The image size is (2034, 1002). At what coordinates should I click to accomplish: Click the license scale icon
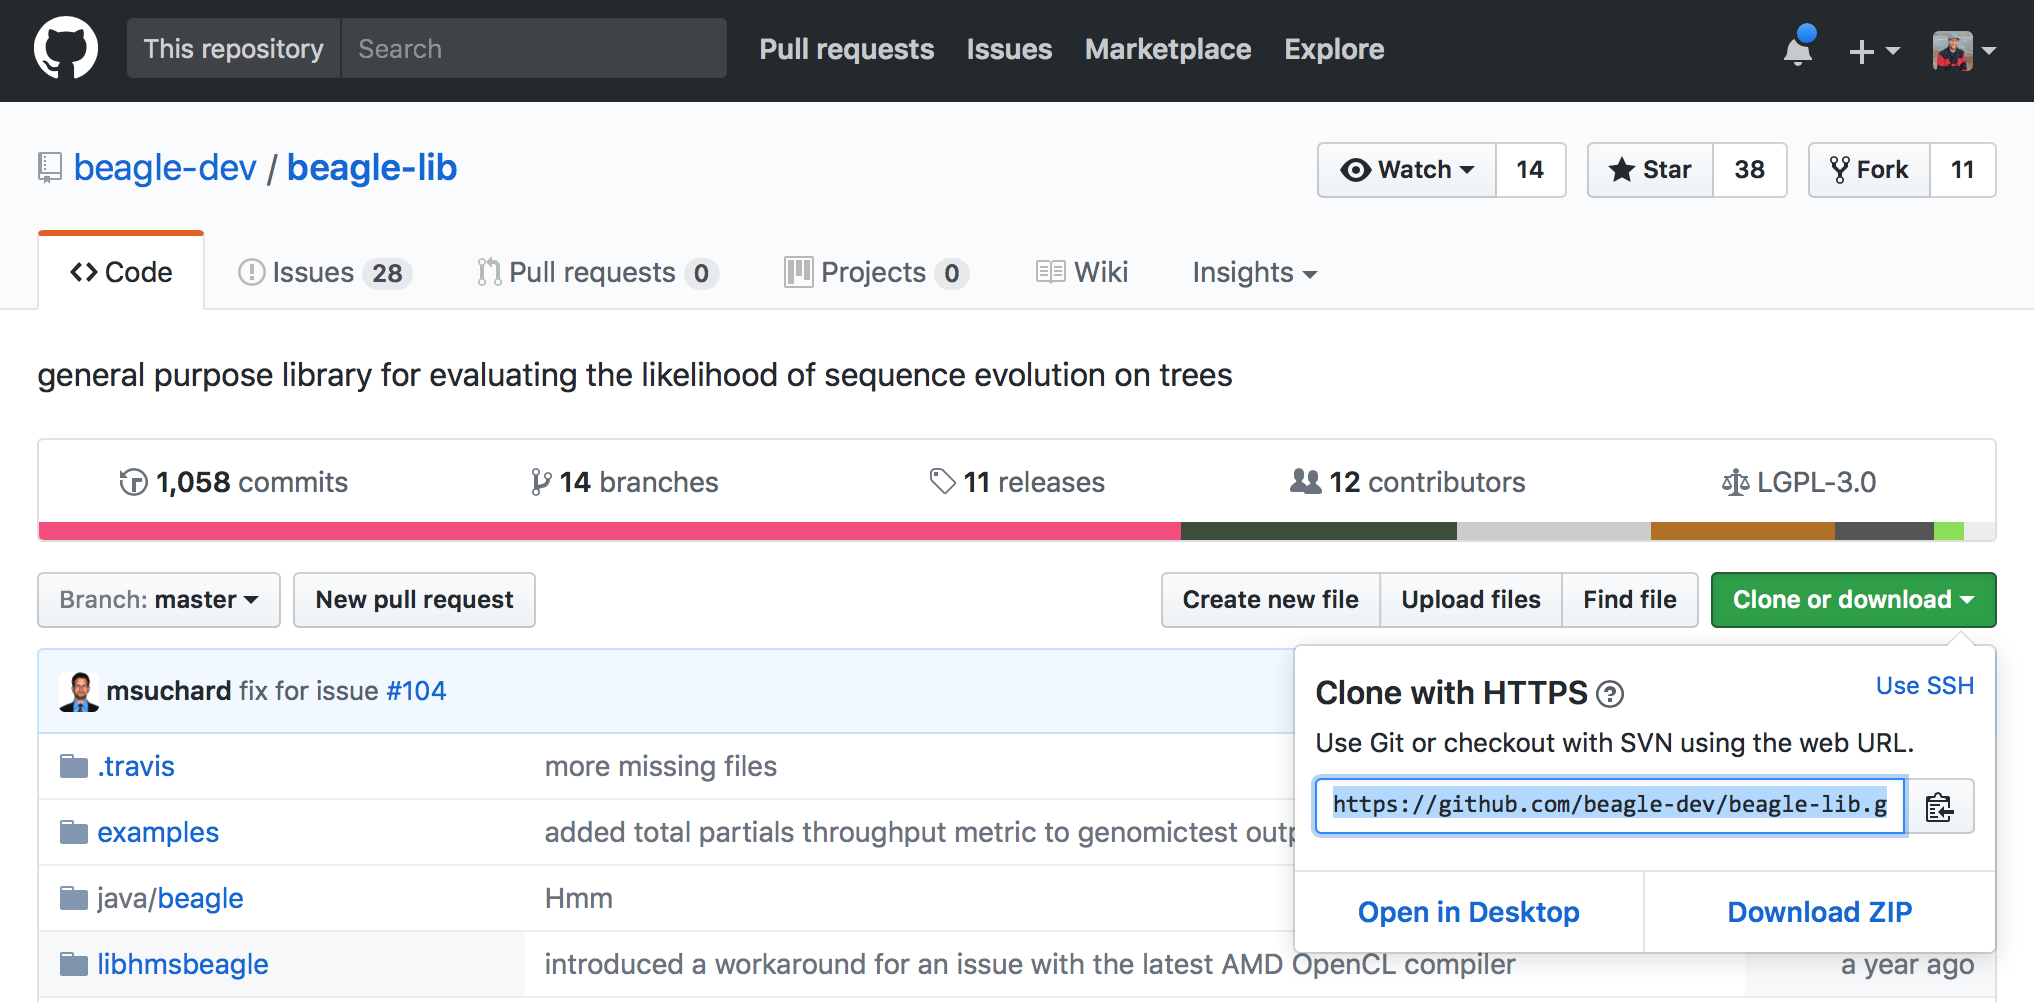point(1735,482)
